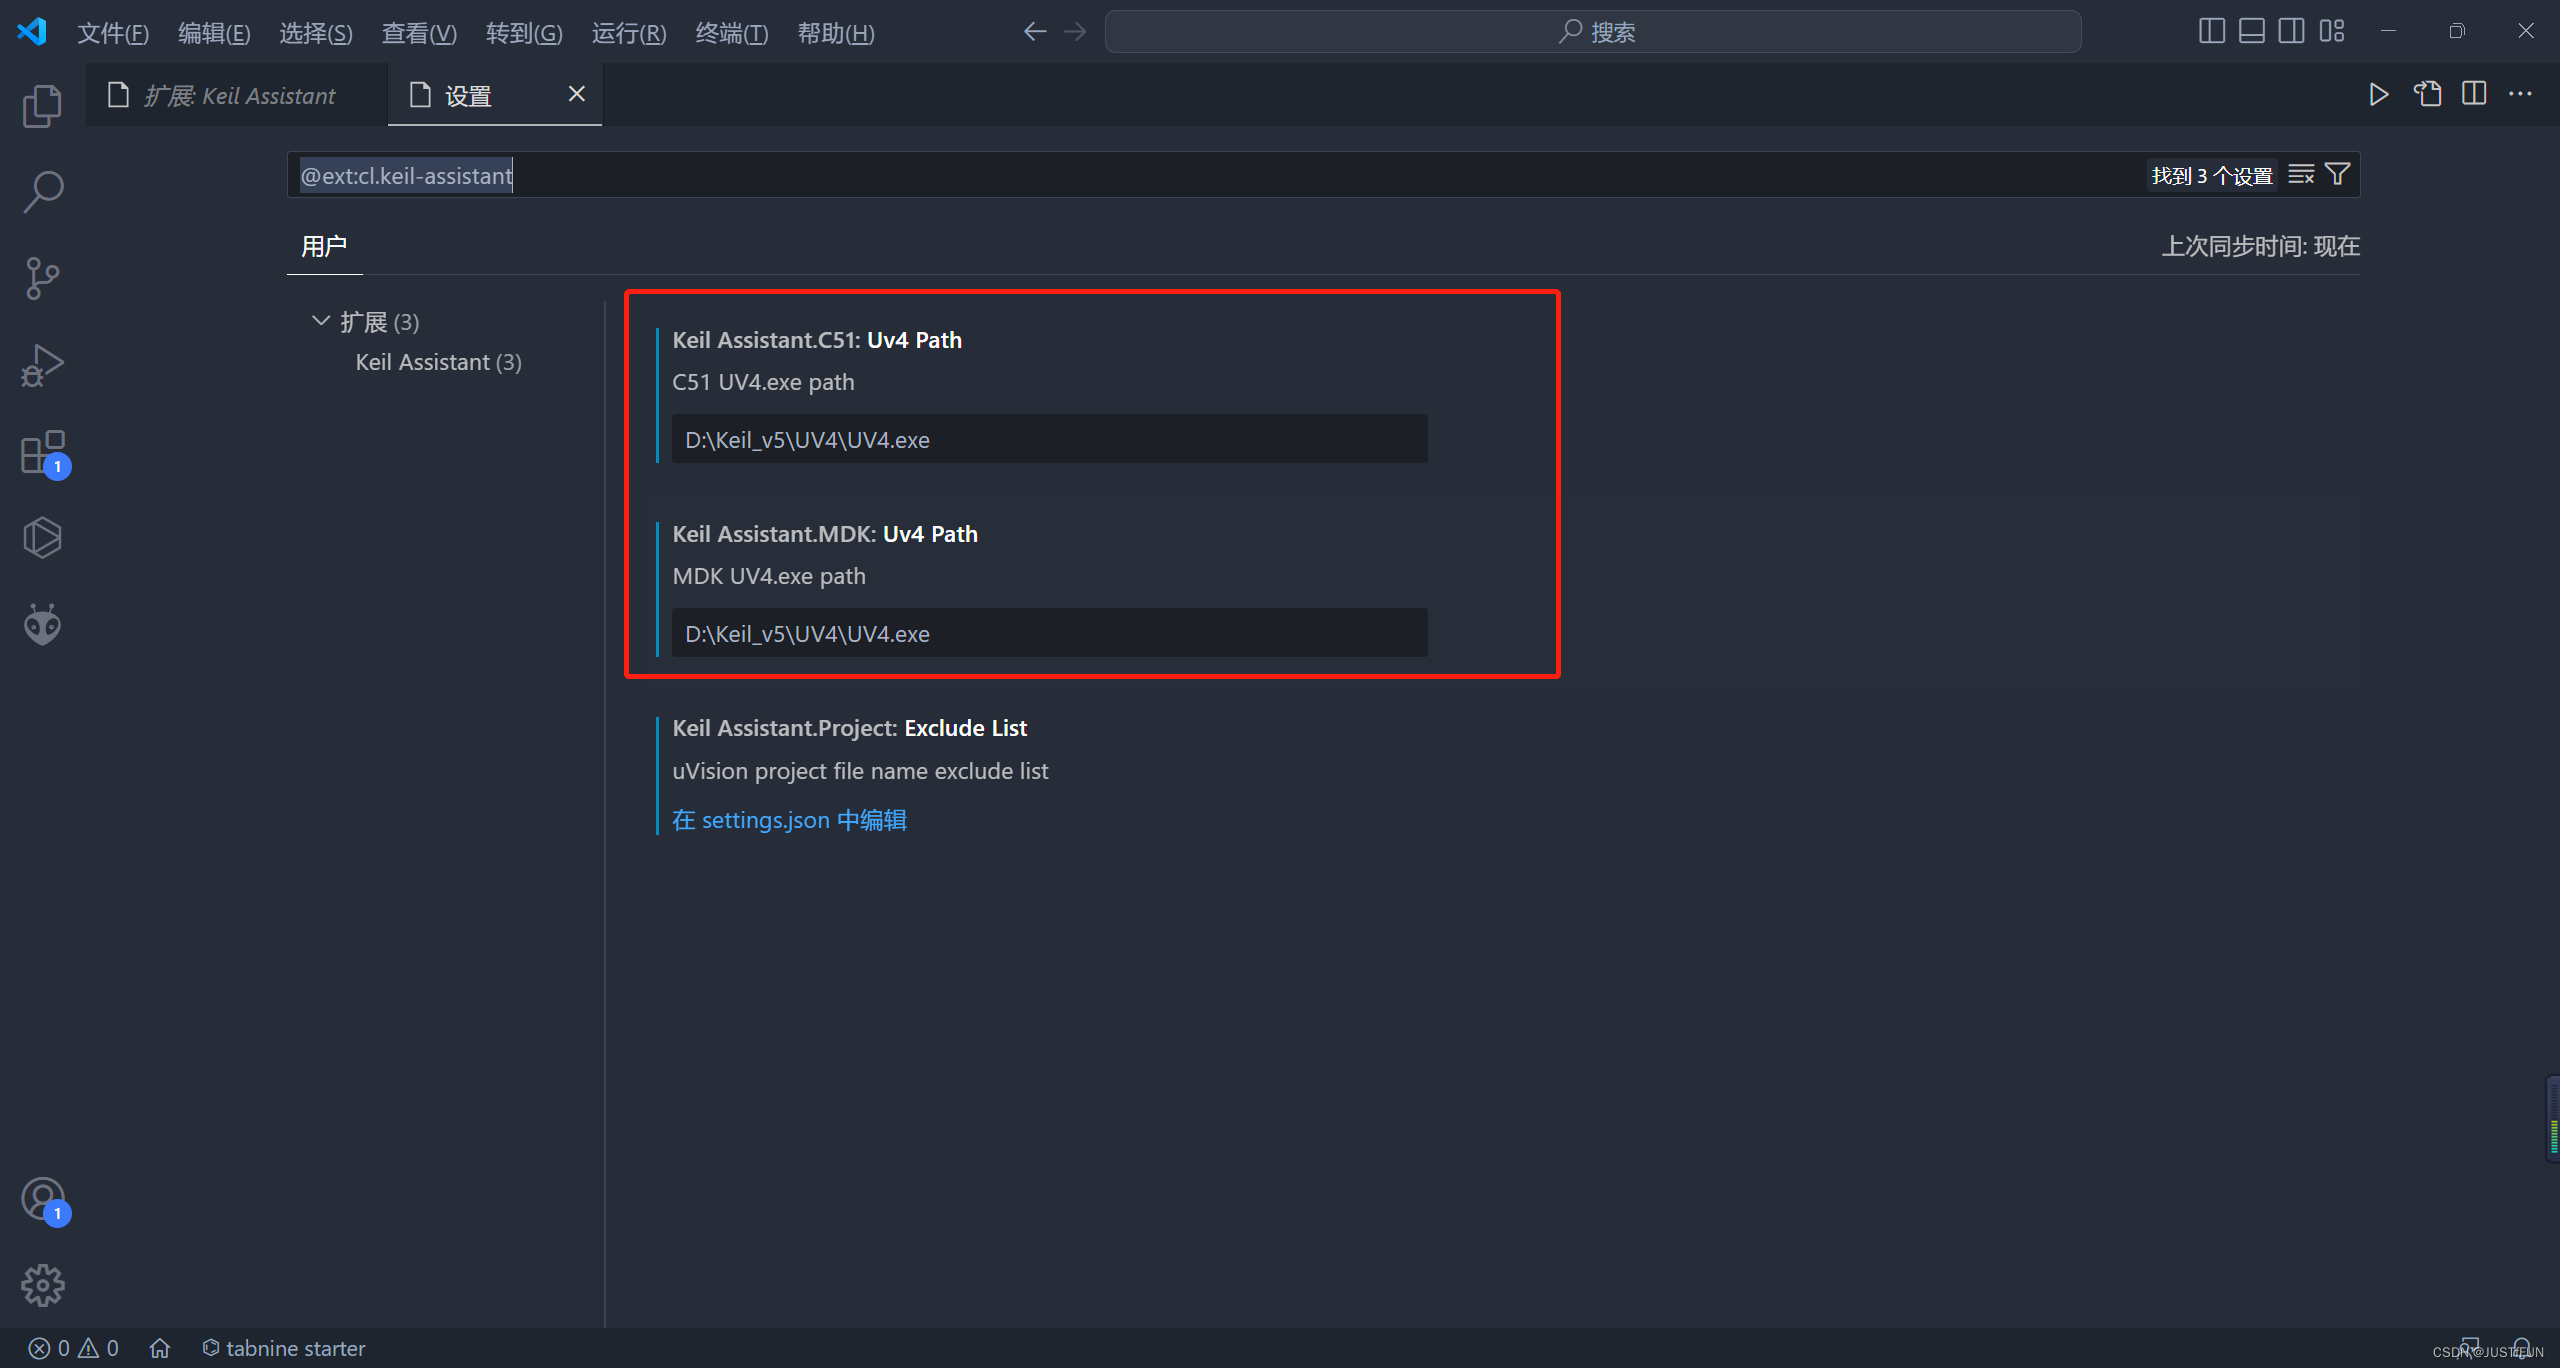The height and width of the screenshot is (1368, 2560).
Task: Click errors and warnings status indicator
Action: click(73, 1348)
